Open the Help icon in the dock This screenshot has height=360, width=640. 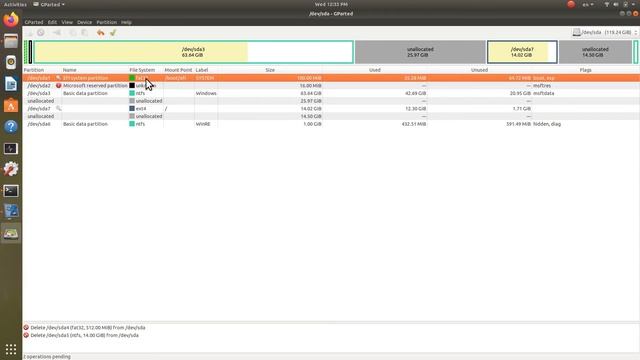pos(11,127)
